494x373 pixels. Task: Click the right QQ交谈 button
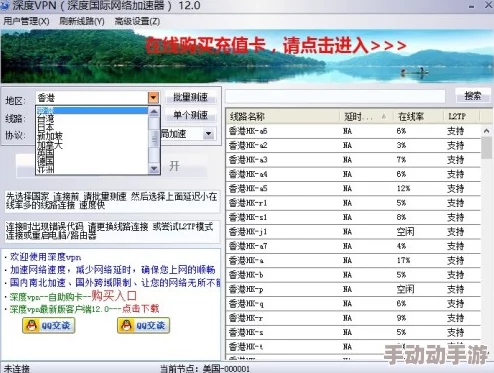[x=143, y=325]
